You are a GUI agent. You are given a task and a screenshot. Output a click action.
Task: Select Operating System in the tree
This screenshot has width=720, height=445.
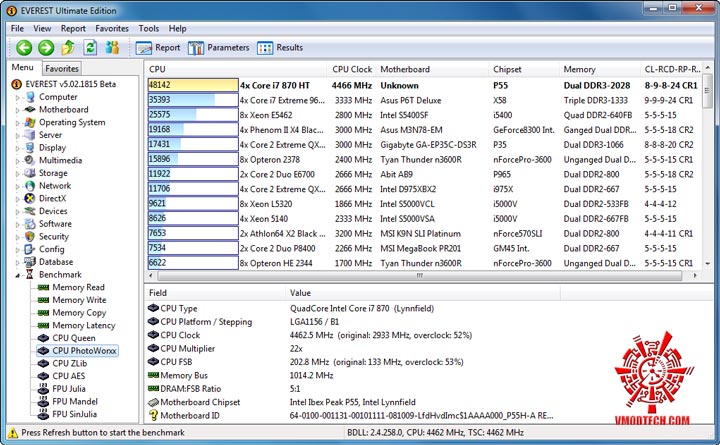point(72,122)
